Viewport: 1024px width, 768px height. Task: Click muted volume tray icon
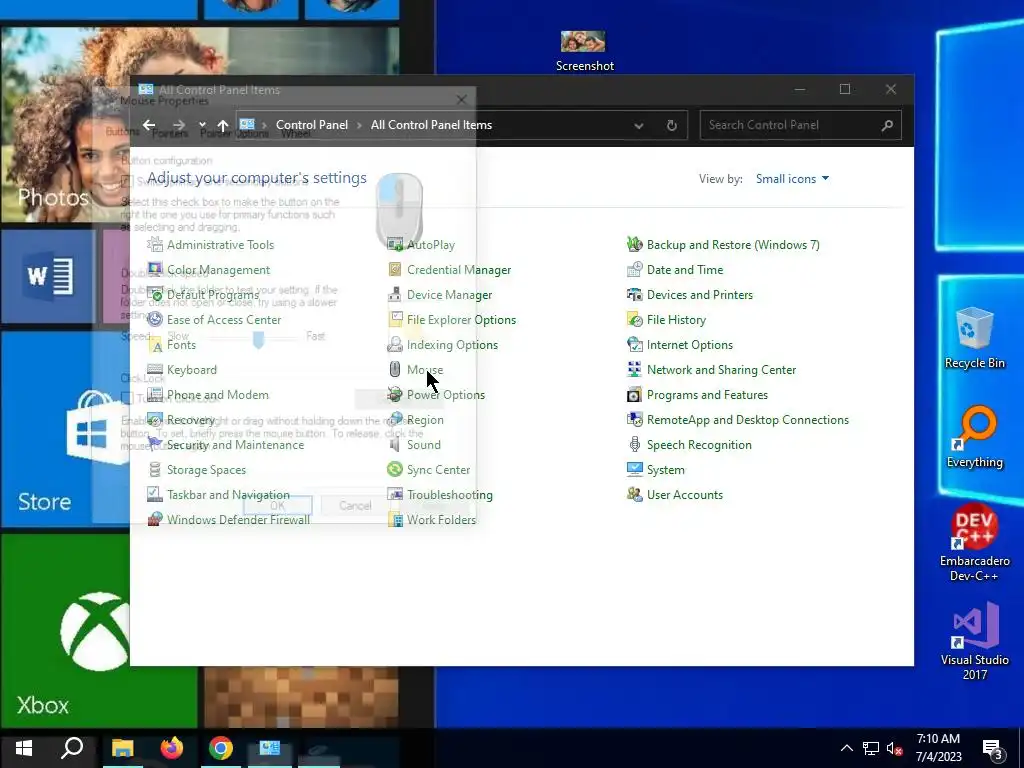pos(895,748)
